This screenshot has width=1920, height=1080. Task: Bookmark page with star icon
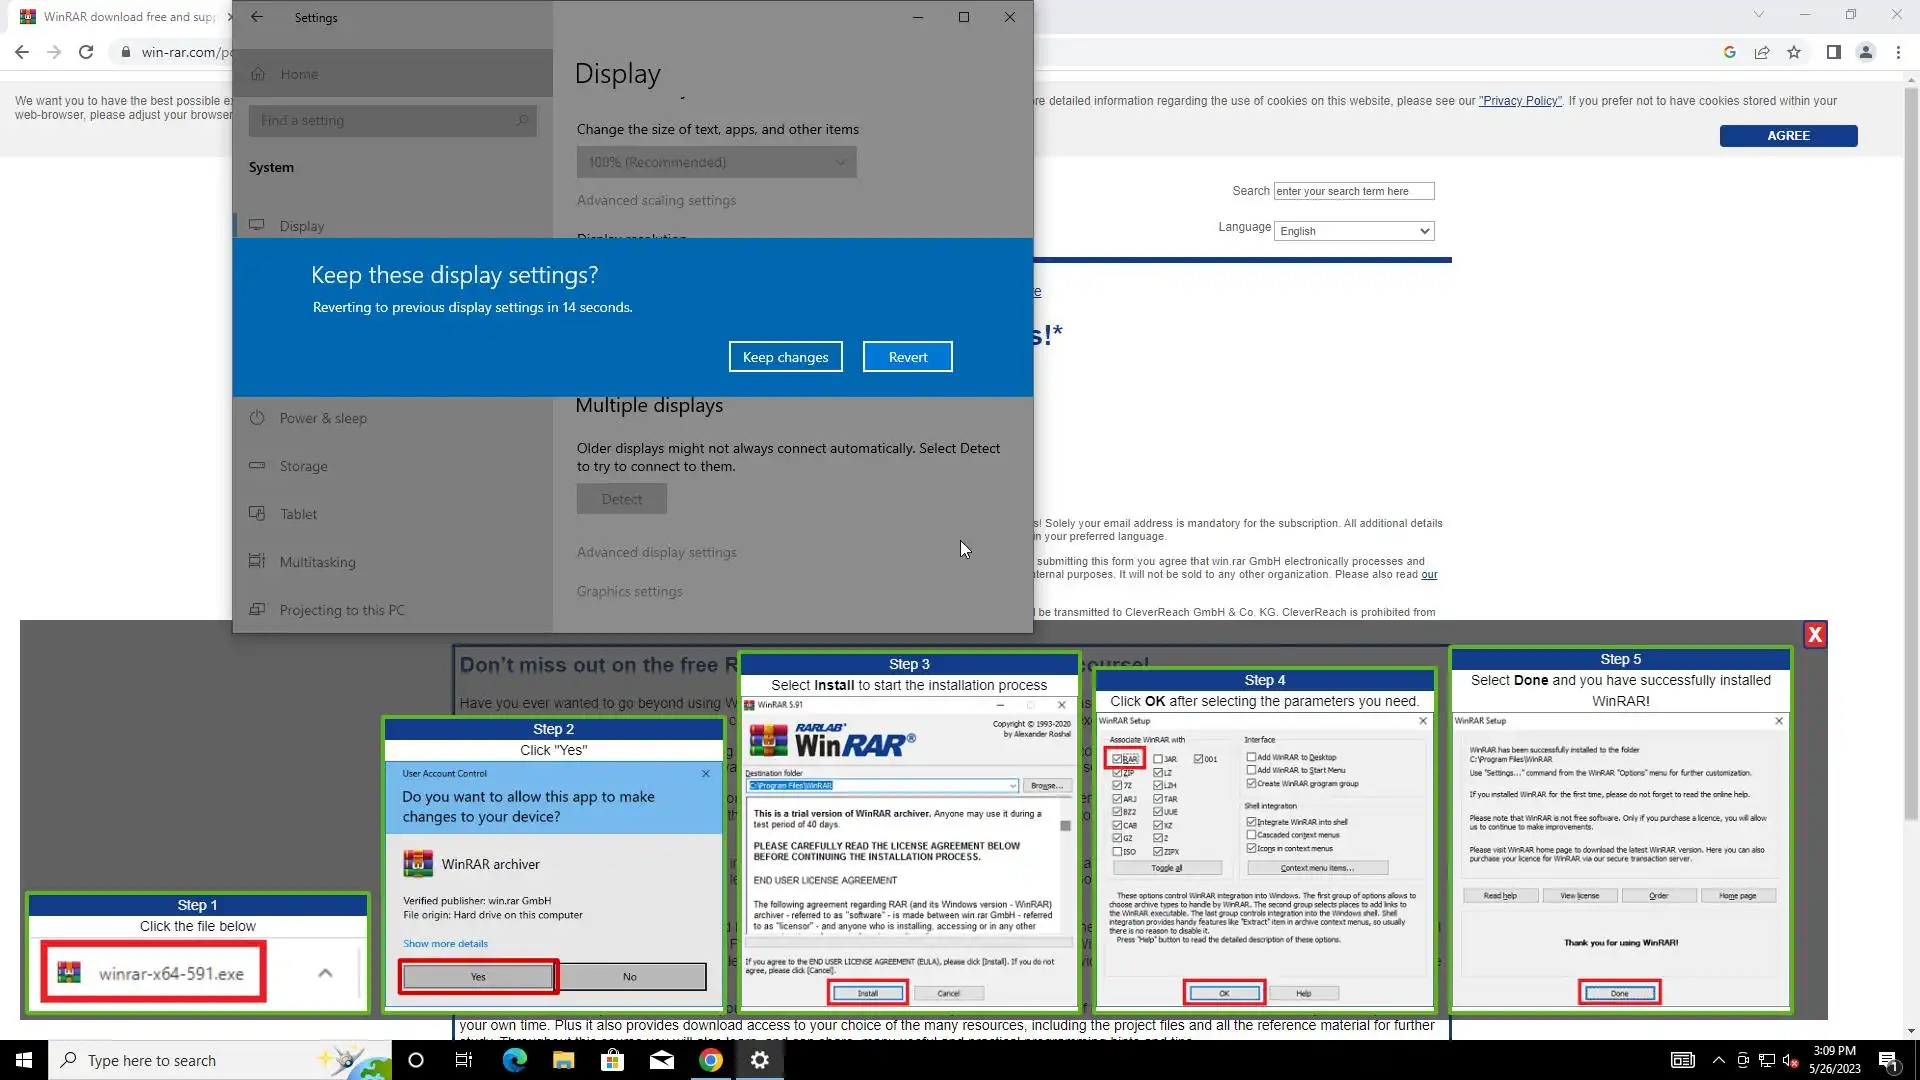coord(1794,52)
